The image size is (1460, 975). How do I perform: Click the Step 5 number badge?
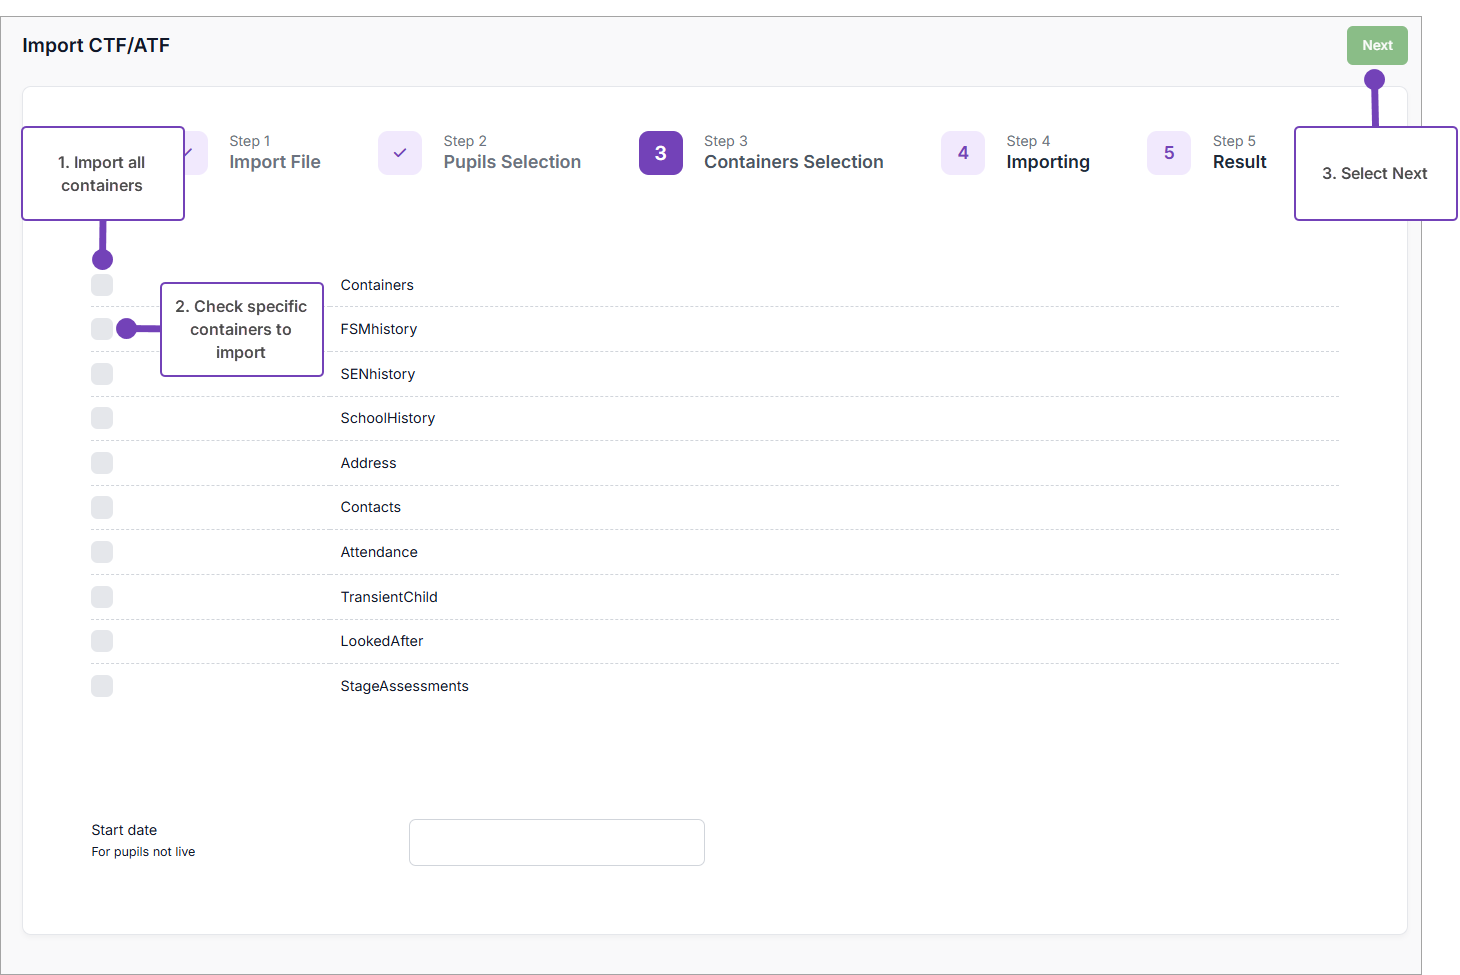tap(1168, 153)
